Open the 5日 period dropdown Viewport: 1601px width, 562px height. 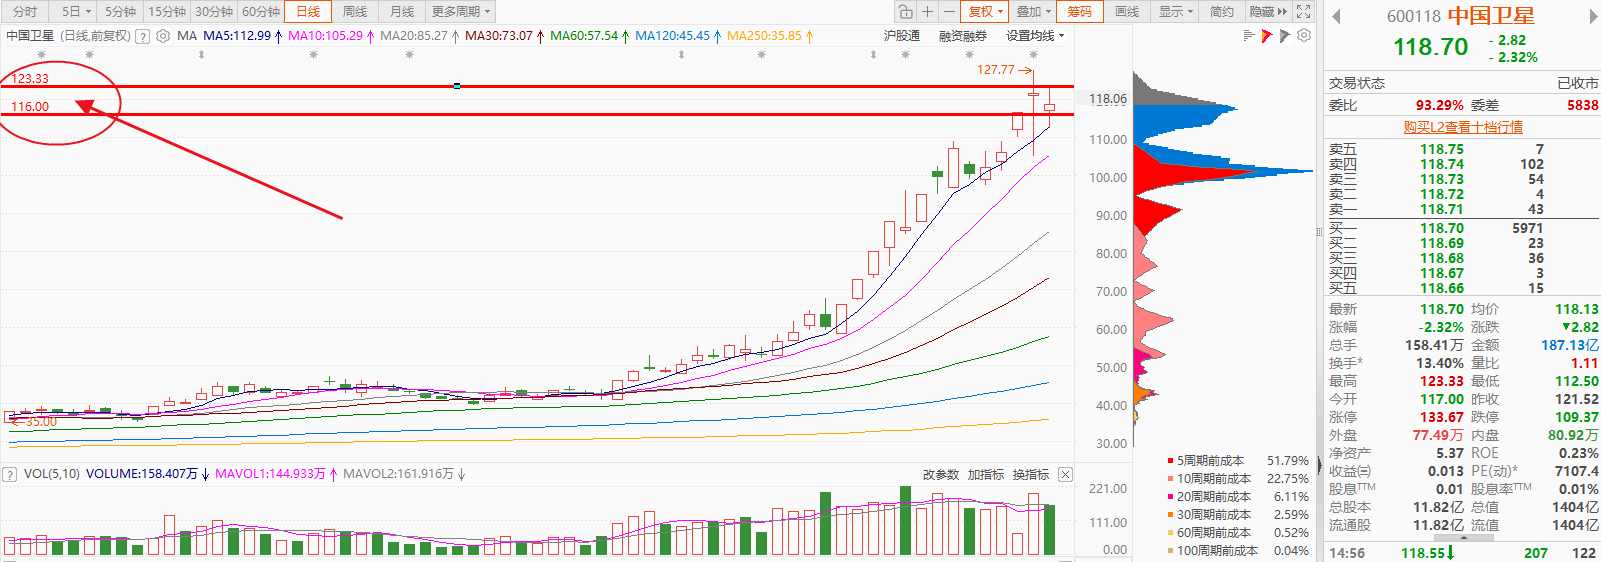(74, 12)
